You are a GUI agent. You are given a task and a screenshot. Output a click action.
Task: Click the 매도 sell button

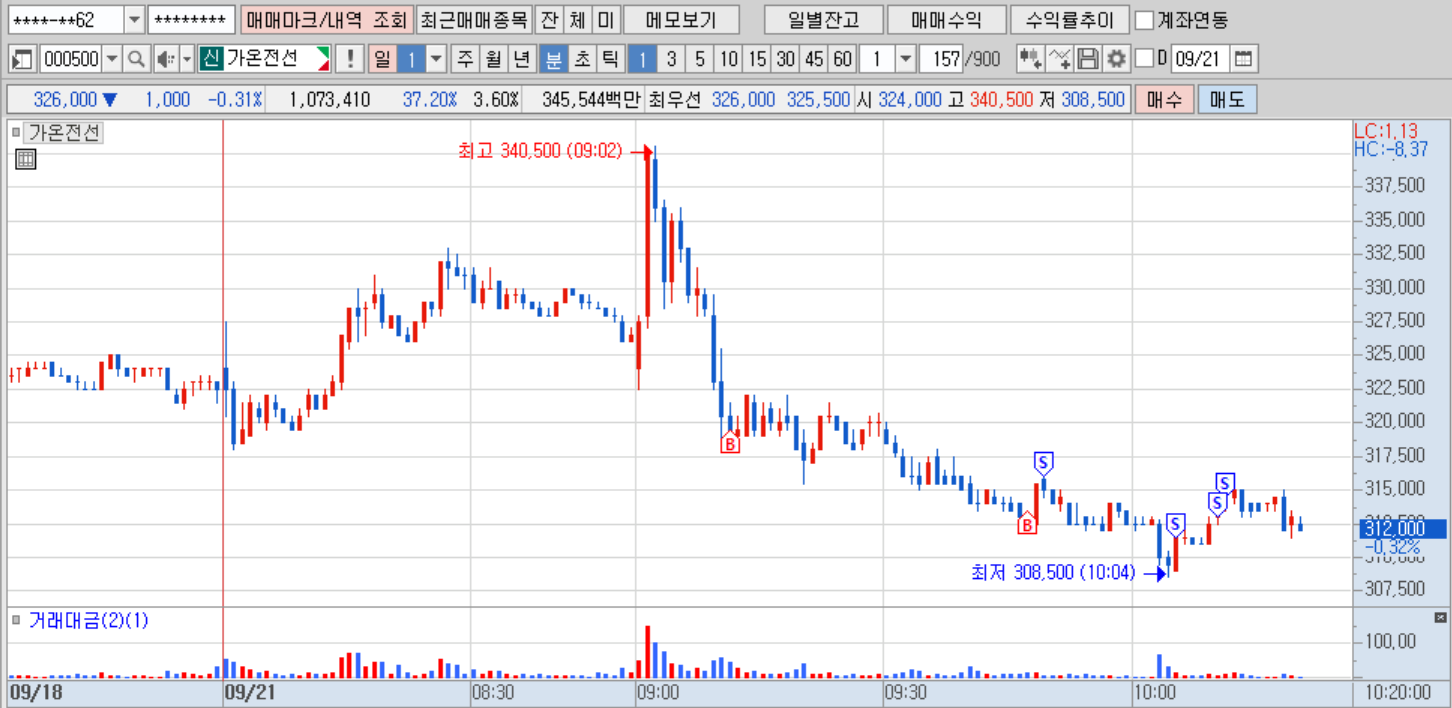coord(1227,100)
